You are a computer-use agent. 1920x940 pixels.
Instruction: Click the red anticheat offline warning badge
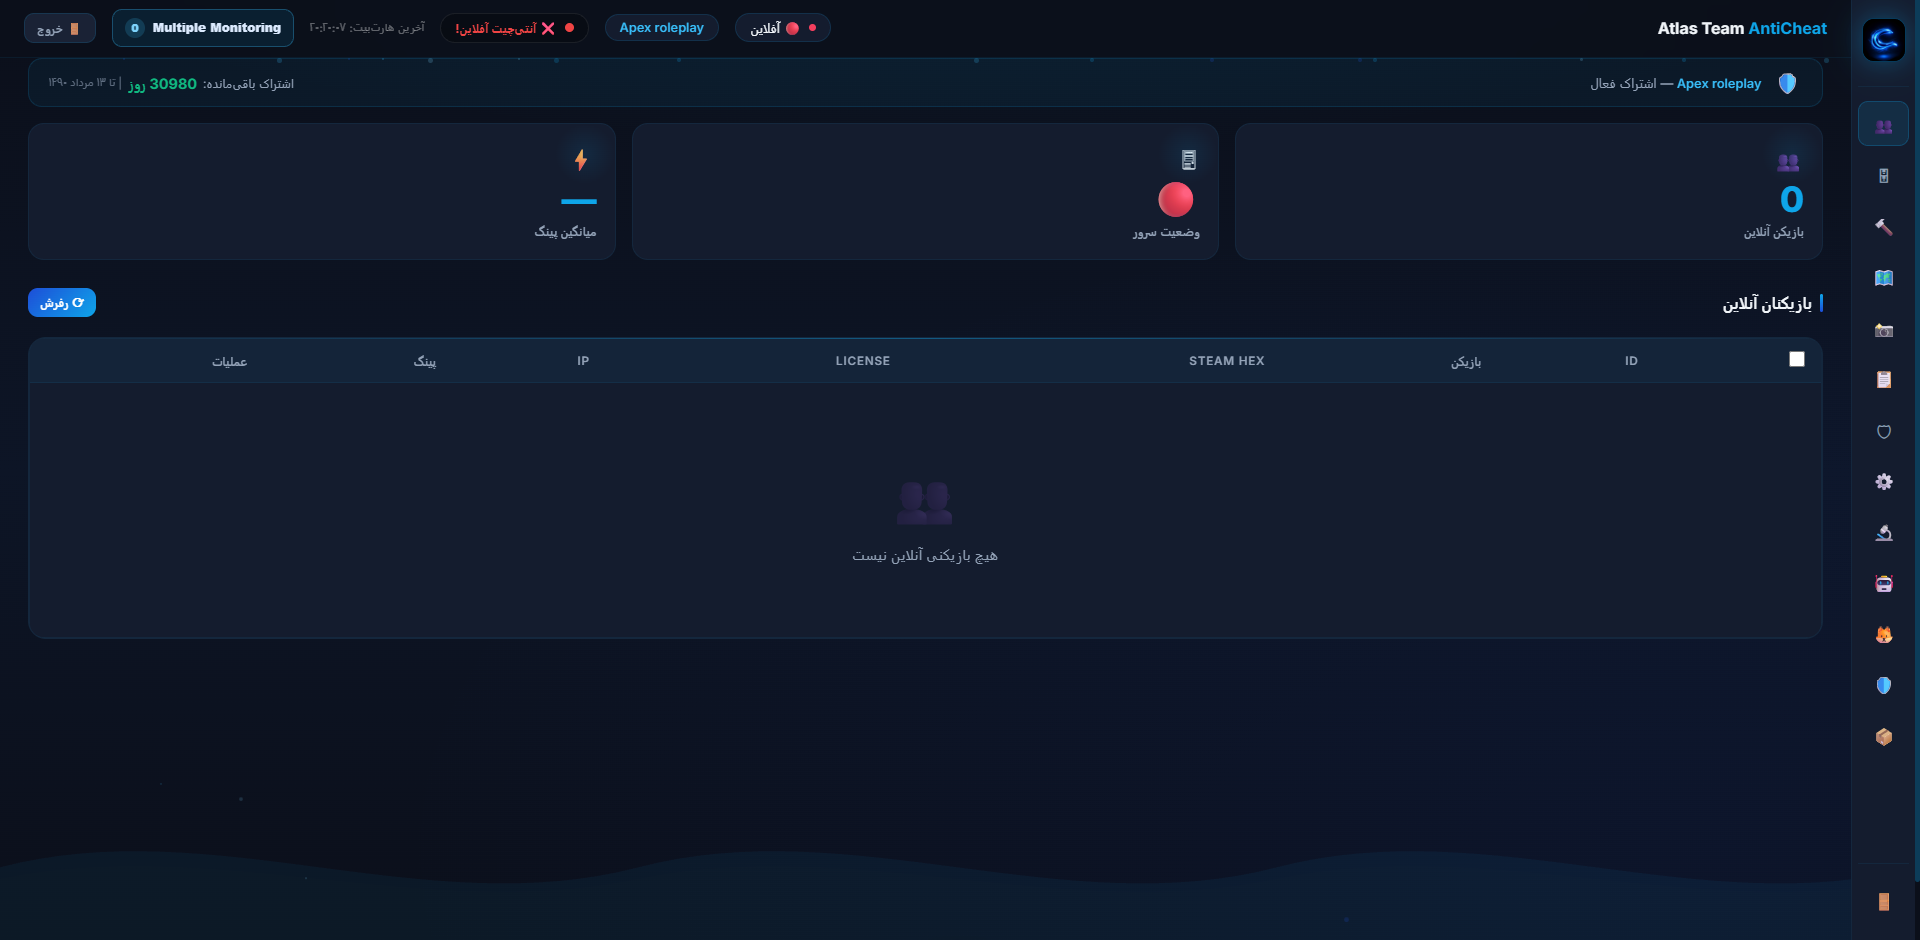click(x=514, y=28)
